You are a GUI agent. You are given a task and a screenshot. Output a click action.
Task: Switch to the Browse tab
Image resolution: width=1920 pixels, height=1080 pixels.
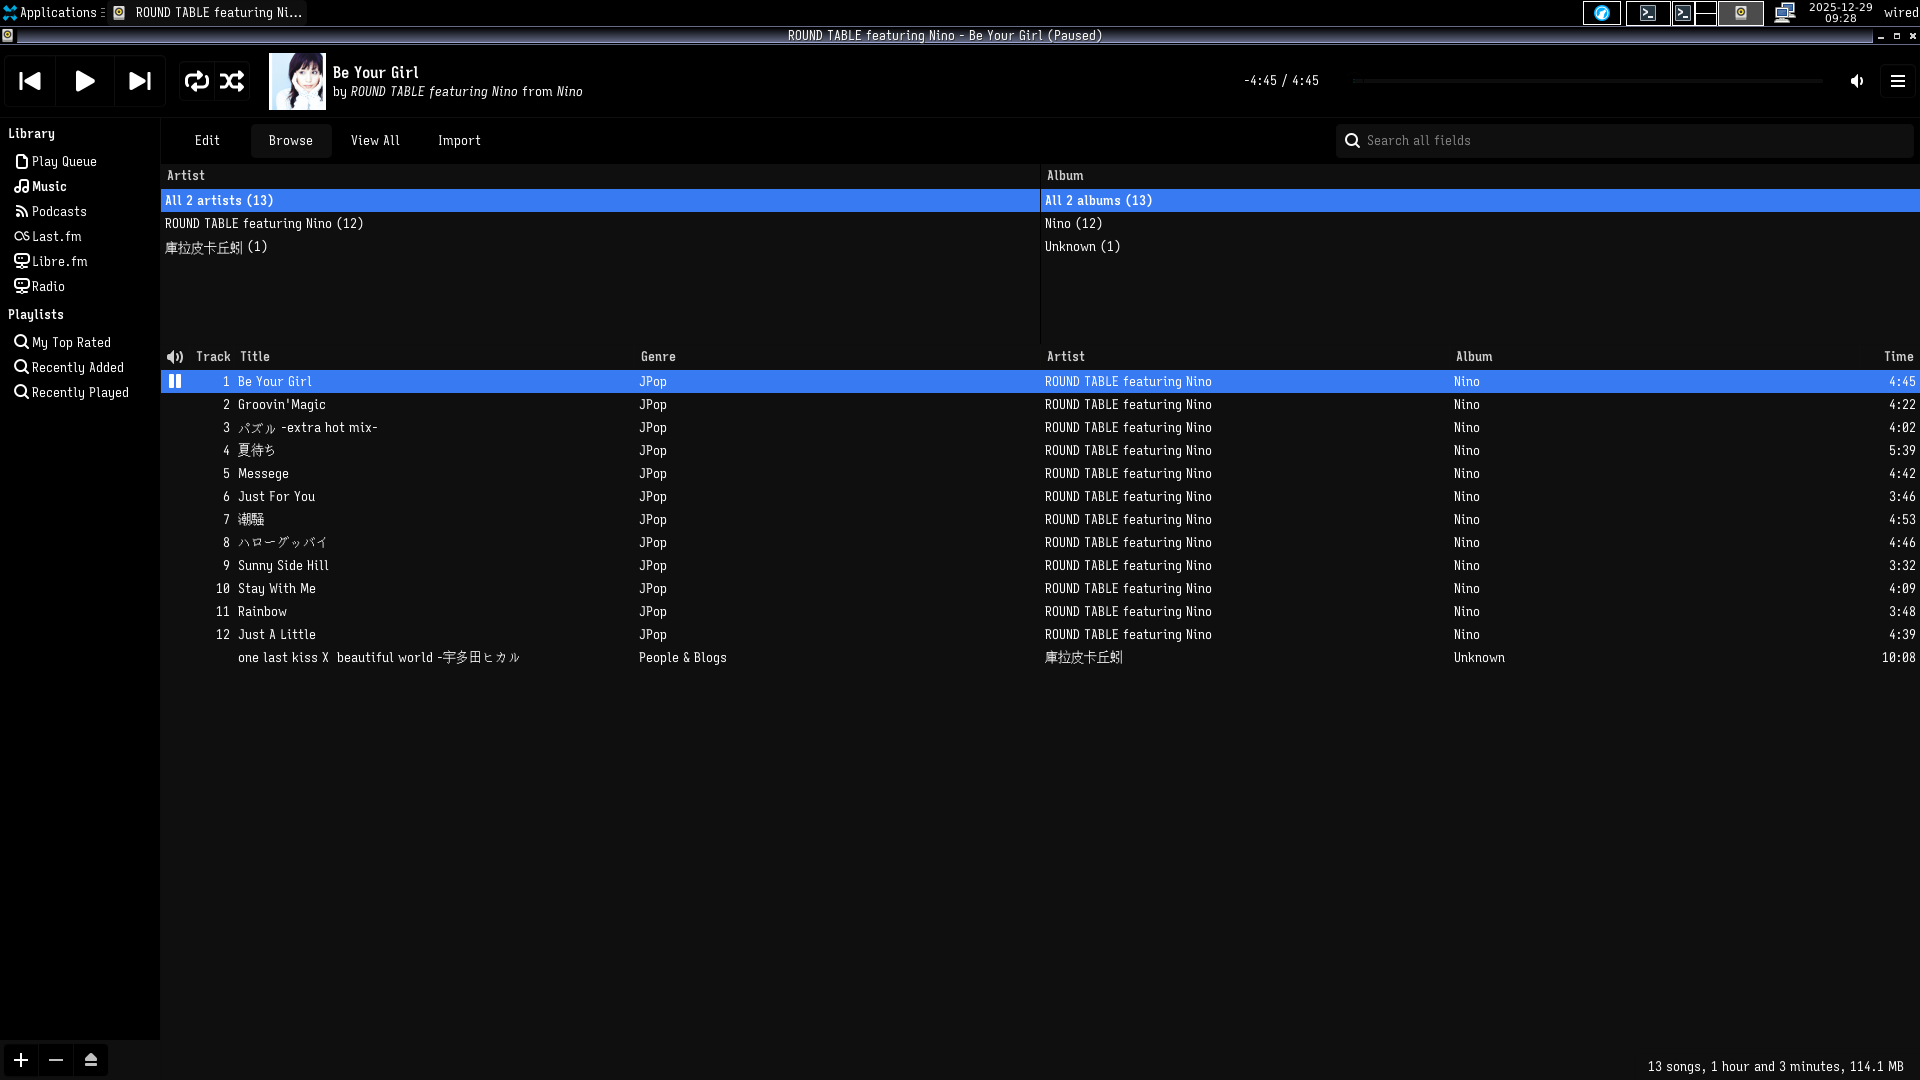[x=290, y=141]
